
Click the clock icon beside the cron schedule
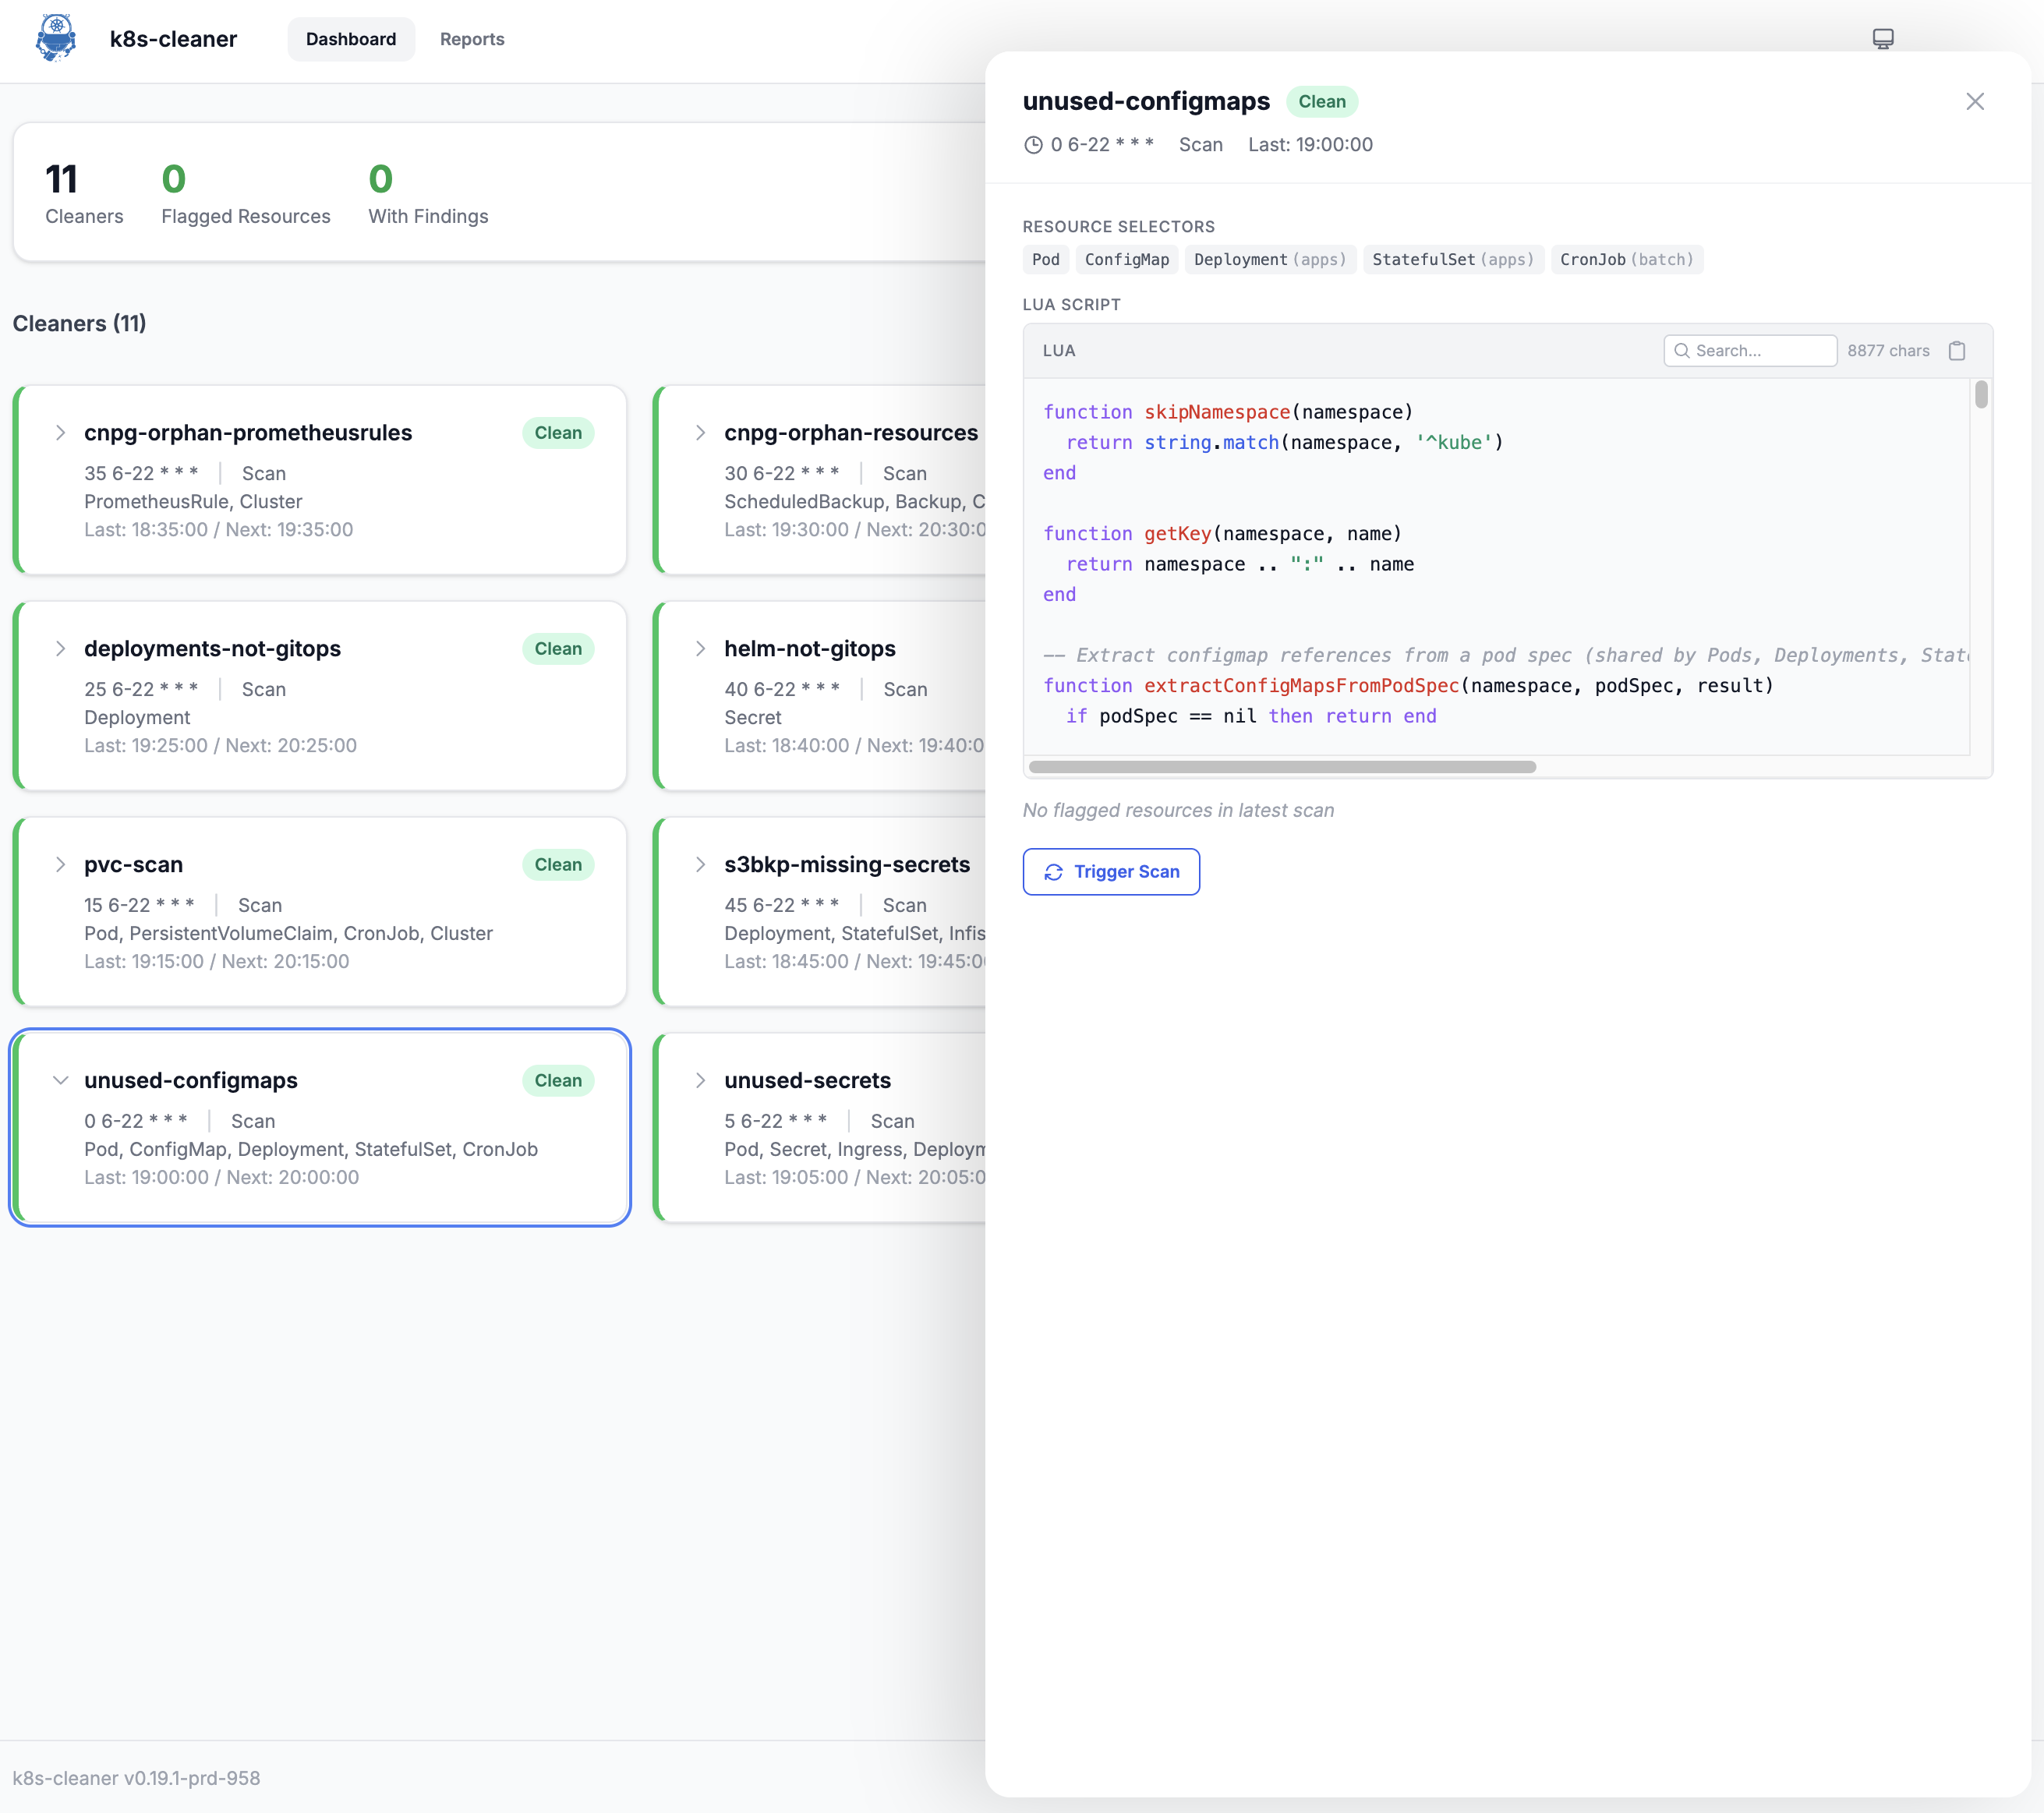click(x=1034, y=145)
